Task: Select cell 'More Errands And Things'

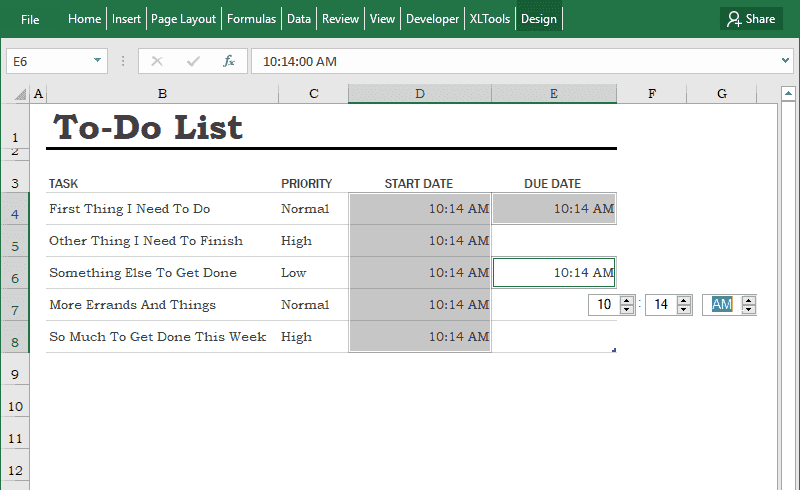Action: (162, 305)
